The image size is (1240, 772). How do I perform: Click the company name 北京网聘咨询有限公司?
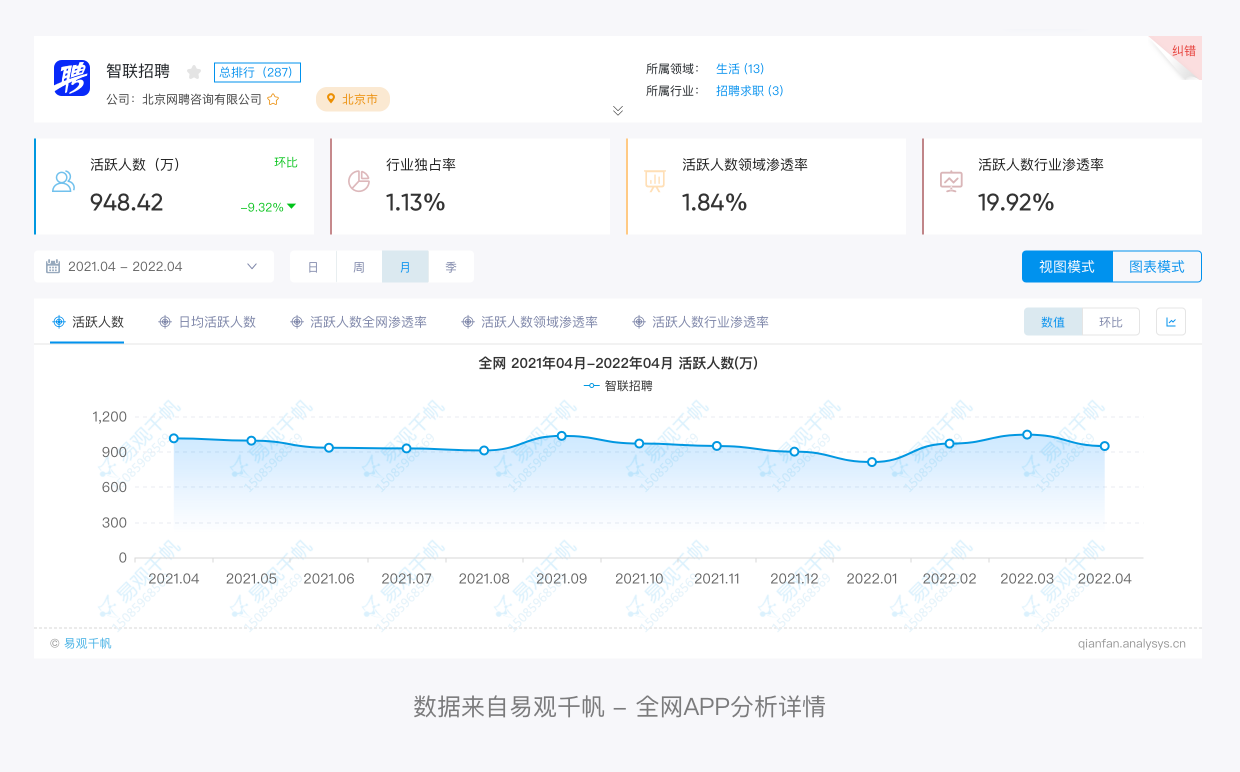click(202, 100)
